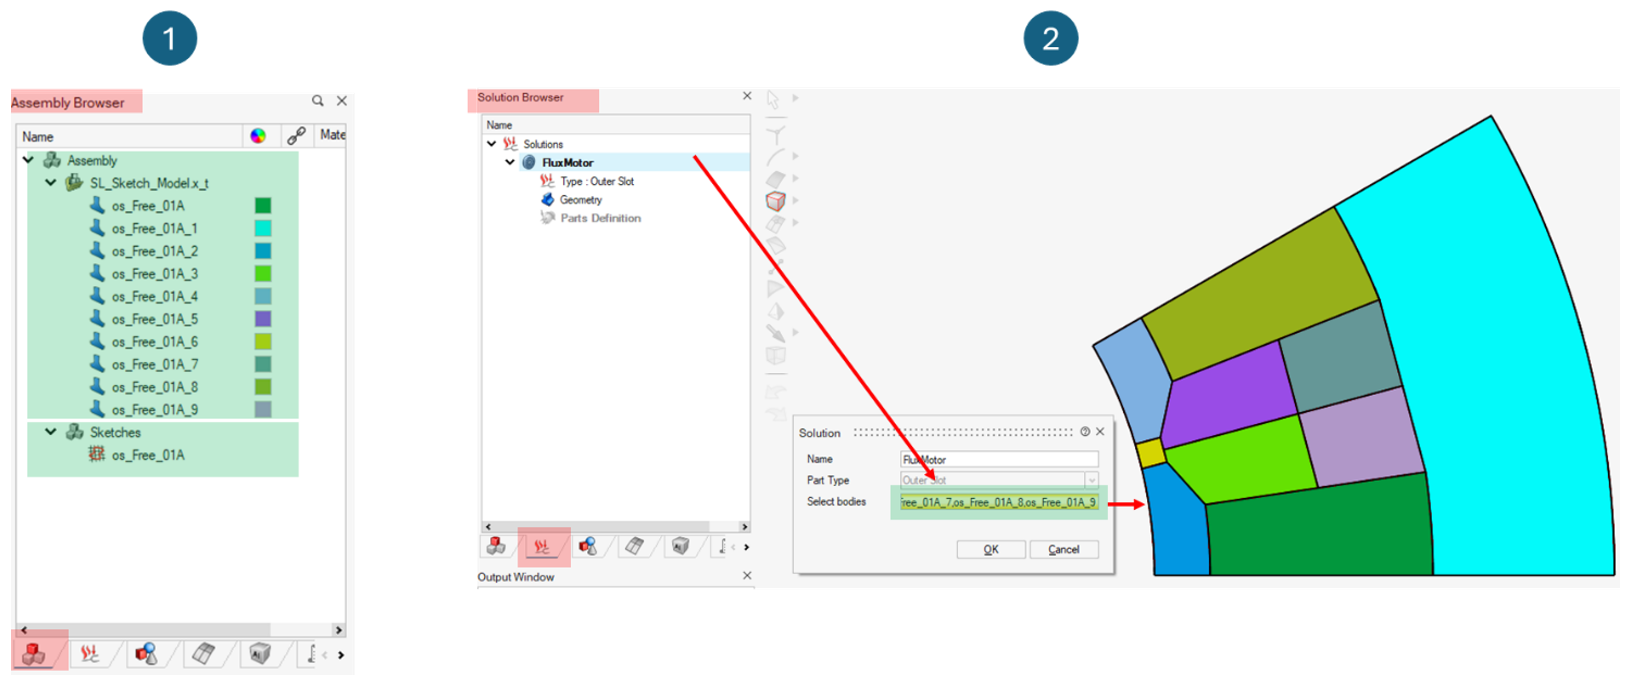Collapse the Assembly root node
Screen dimensions: 1638x681
pos(29,160)
